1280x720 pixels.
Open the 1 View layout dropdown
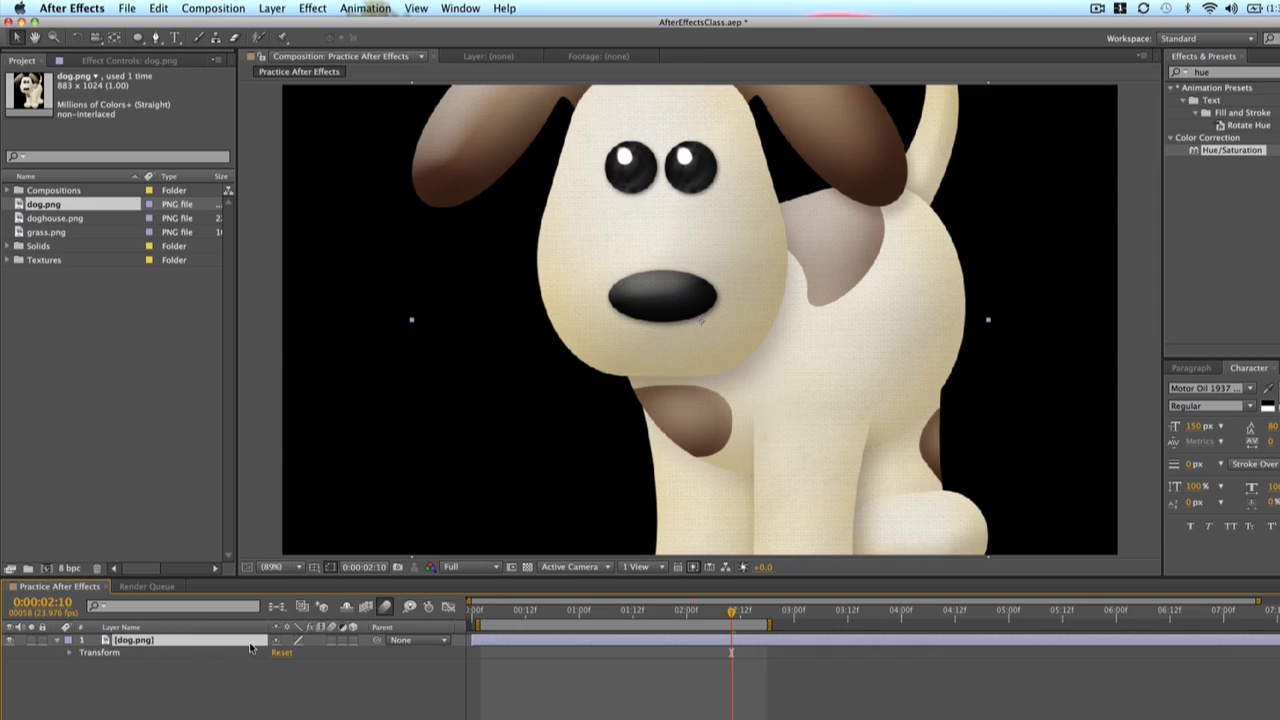coord(644,567)
